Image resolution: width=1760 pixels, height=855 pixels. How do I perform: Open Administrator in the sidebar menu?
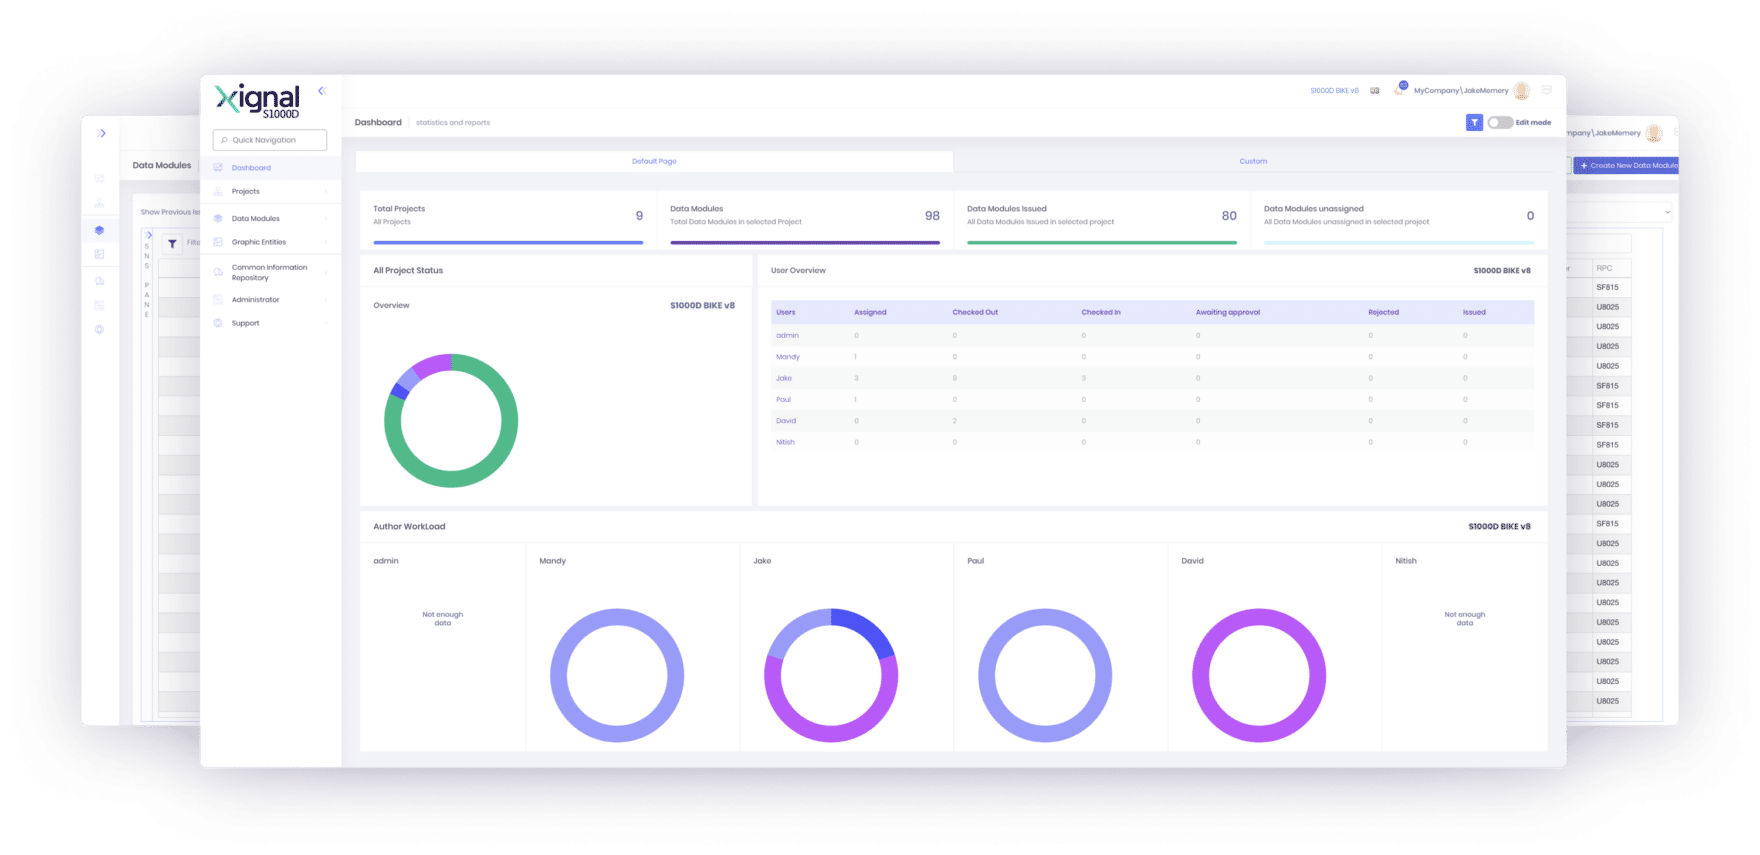256,300
